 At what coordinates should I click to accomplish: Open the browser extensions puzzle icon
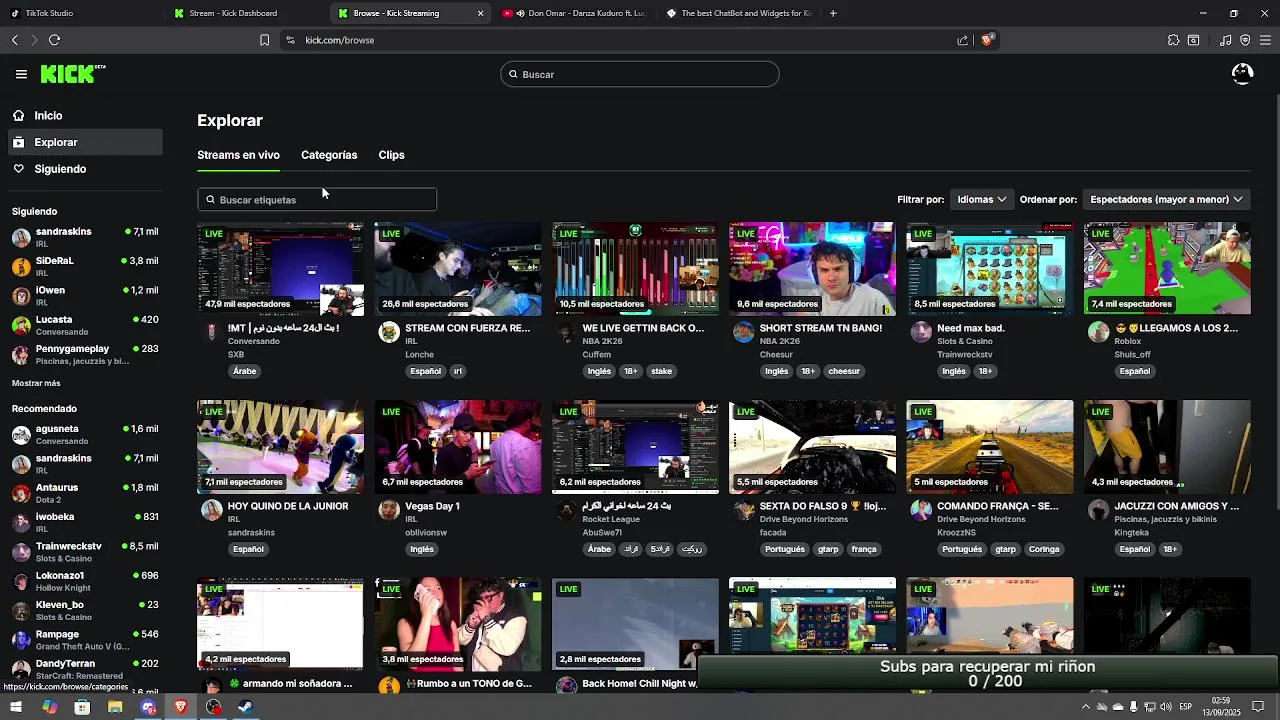tap(1173, 40)
